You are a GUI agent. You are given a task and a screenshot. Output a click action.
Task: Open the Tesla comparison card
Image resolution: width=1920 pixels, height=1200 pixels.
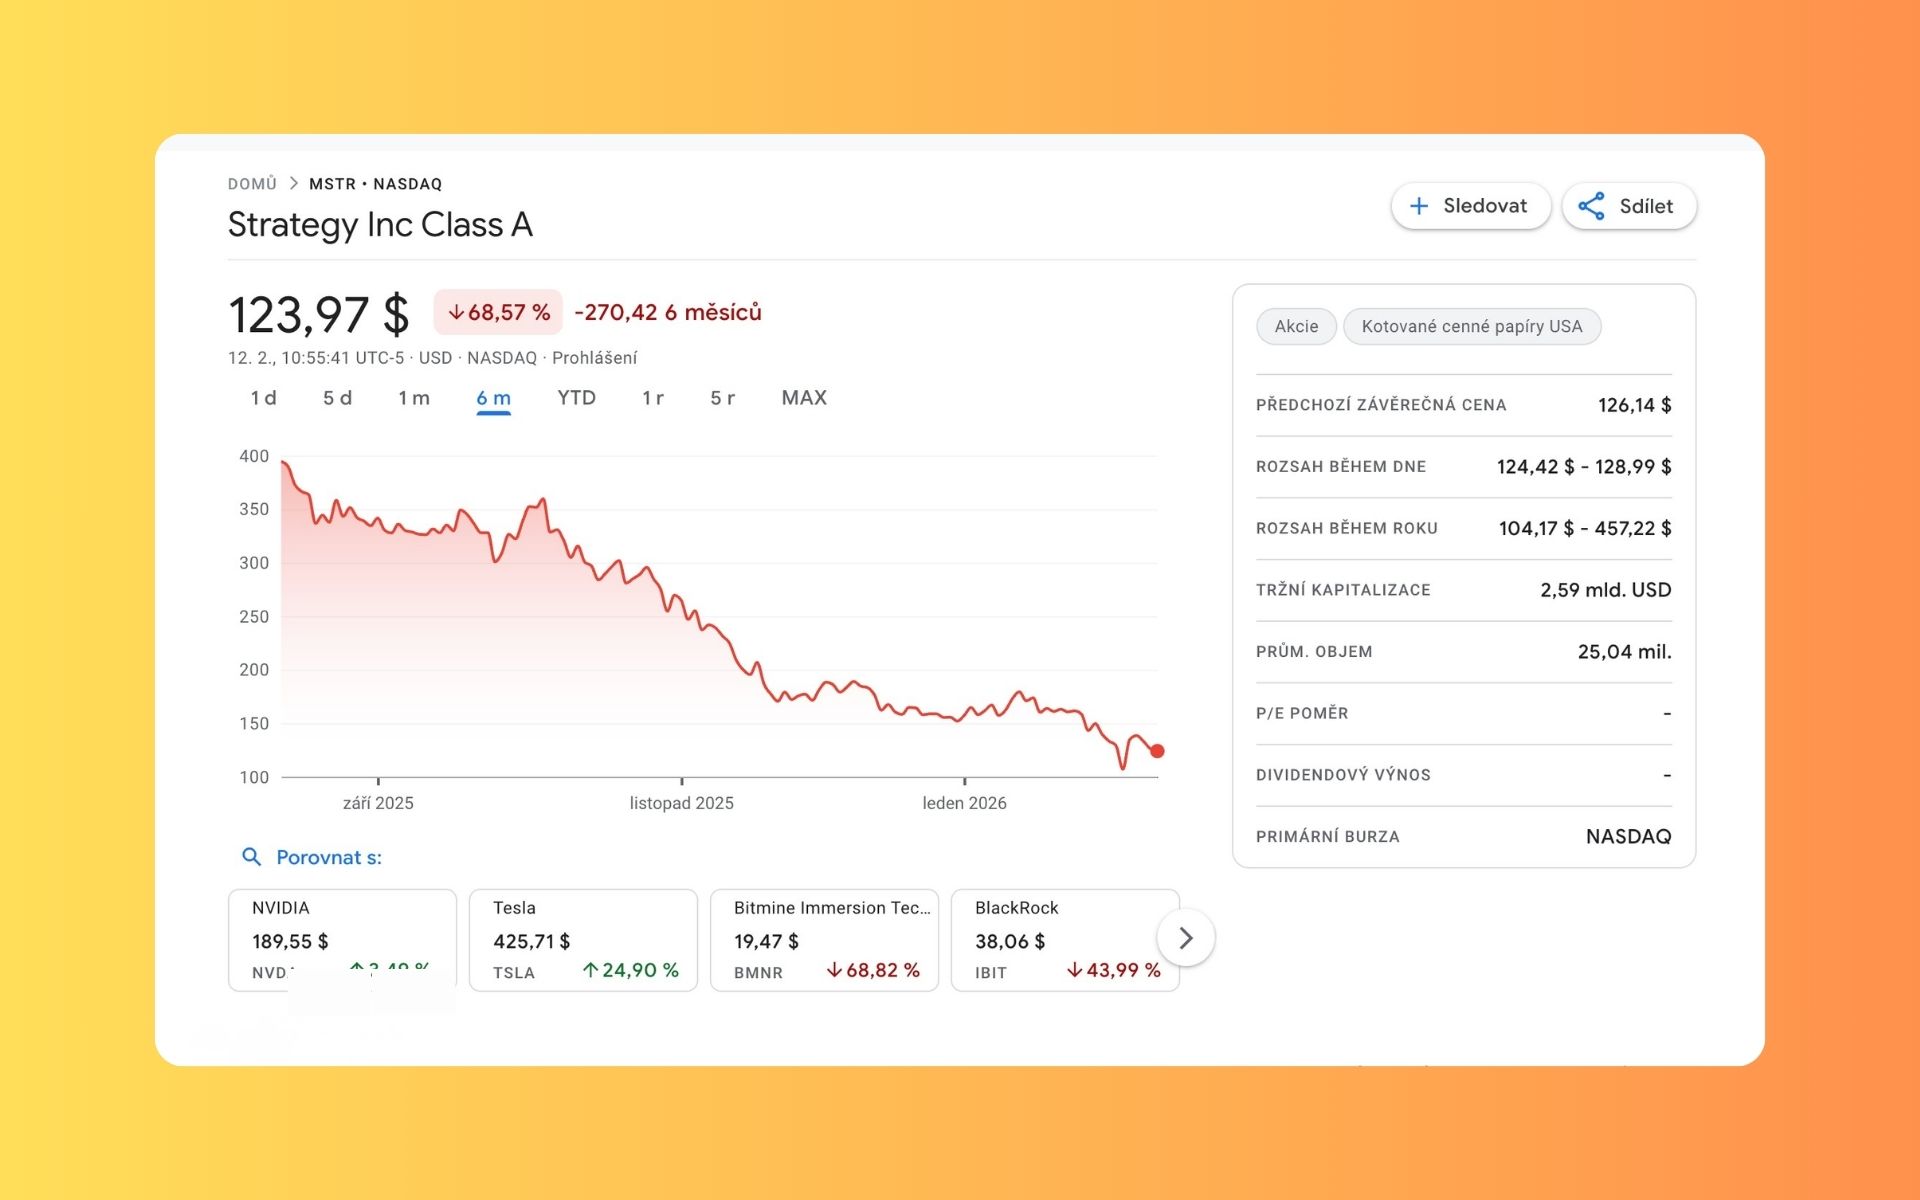(x=583, y=939)
